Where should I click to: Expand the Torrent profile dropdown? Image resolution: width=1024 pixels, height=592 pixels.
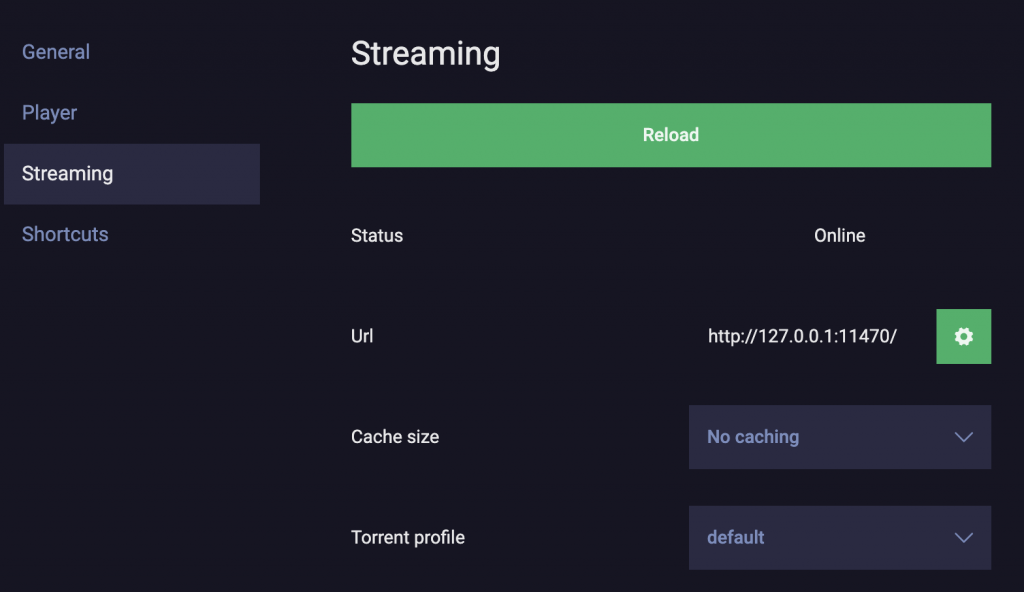(840, 538)
